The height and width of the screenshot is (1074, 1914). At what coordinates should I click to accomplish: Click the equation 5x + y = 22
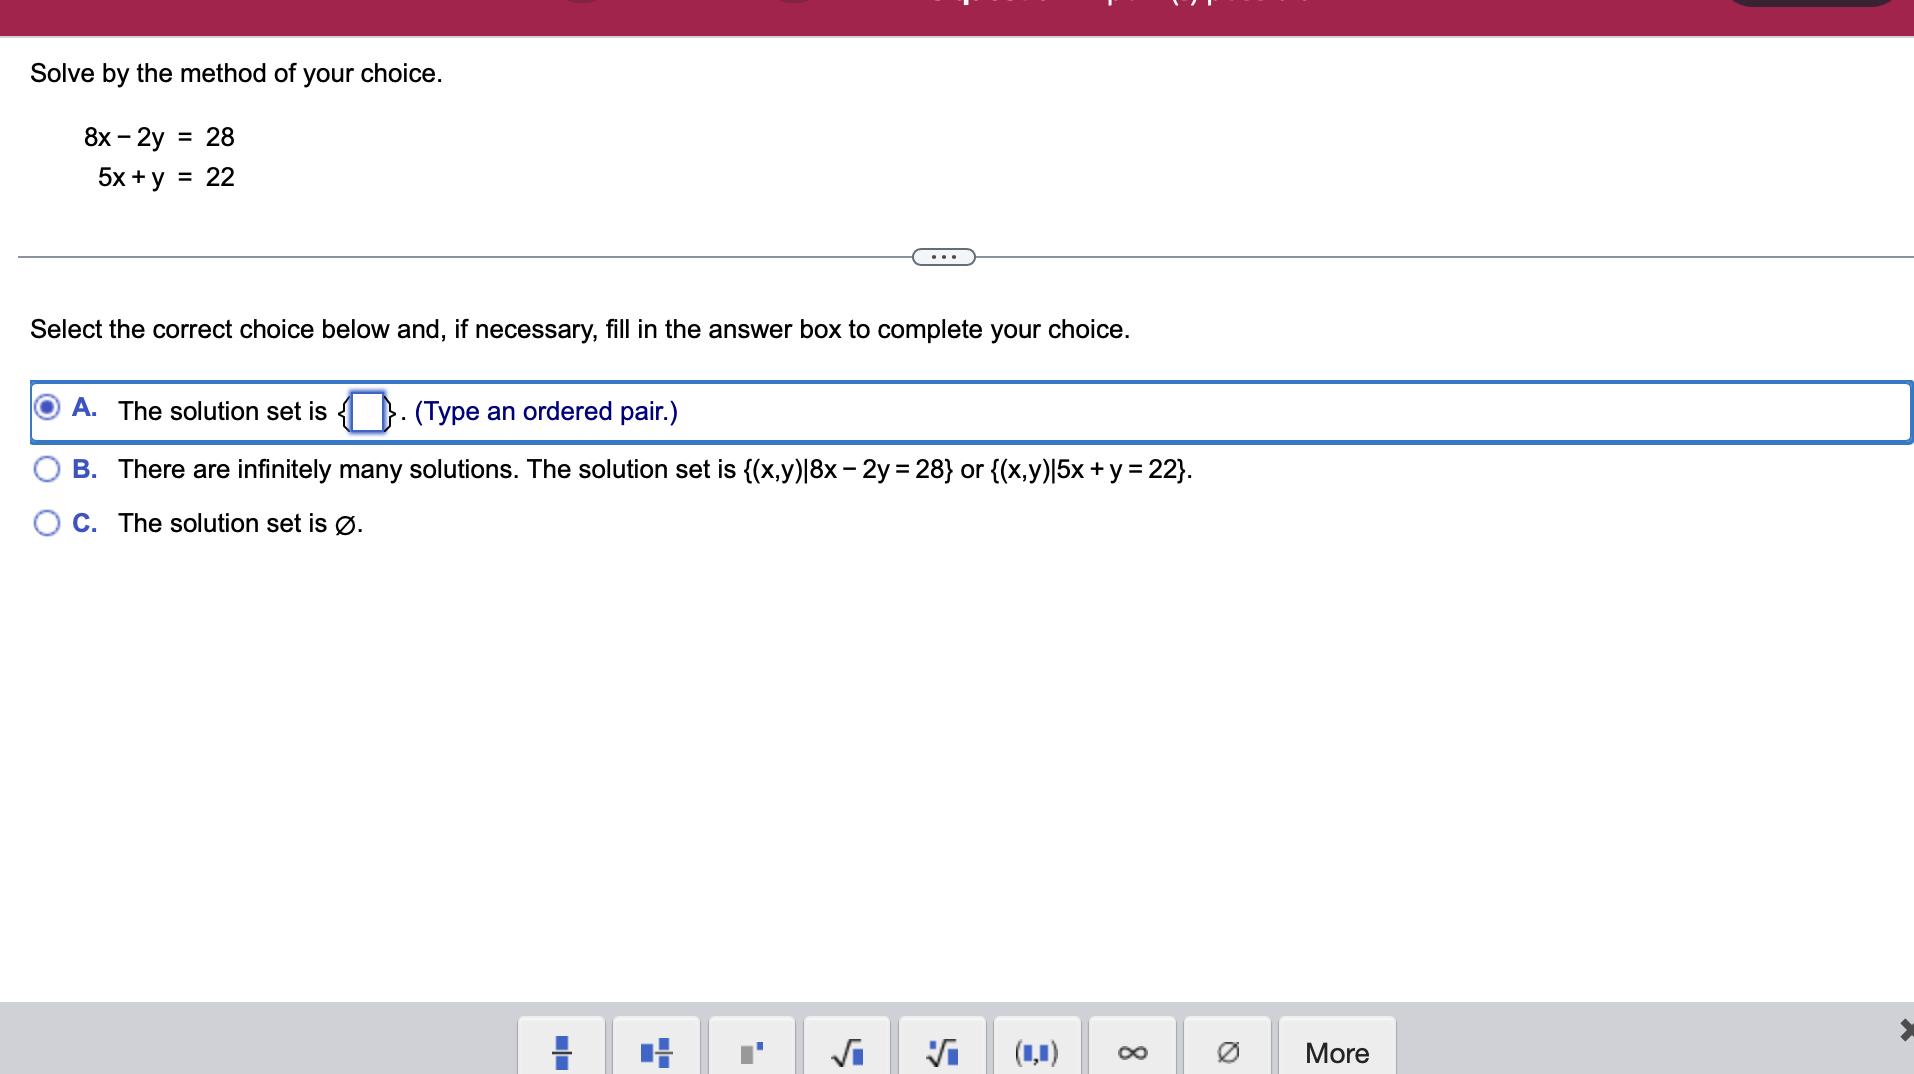coord(166,177)
